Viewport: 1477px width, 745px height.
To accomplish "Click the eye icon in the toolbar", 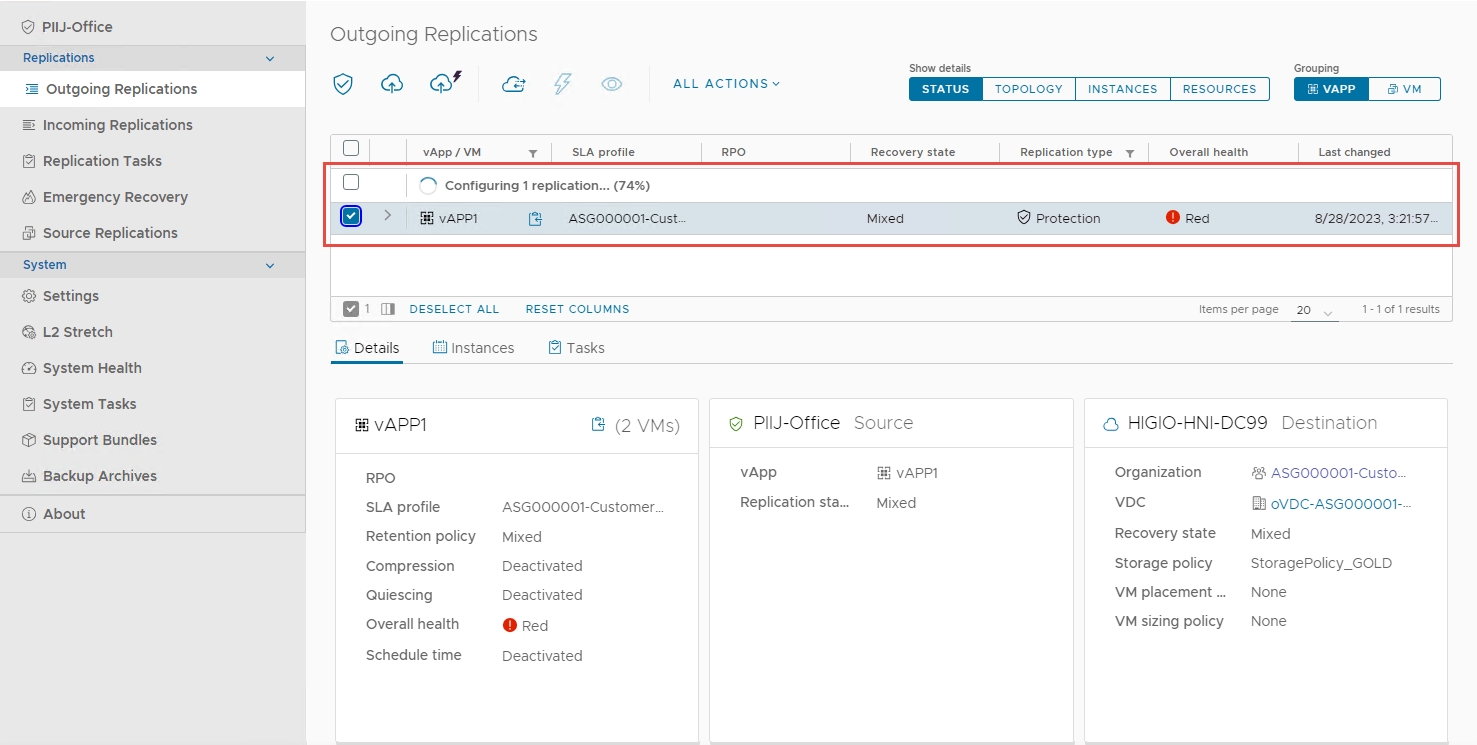I will [x=612, y=84].
